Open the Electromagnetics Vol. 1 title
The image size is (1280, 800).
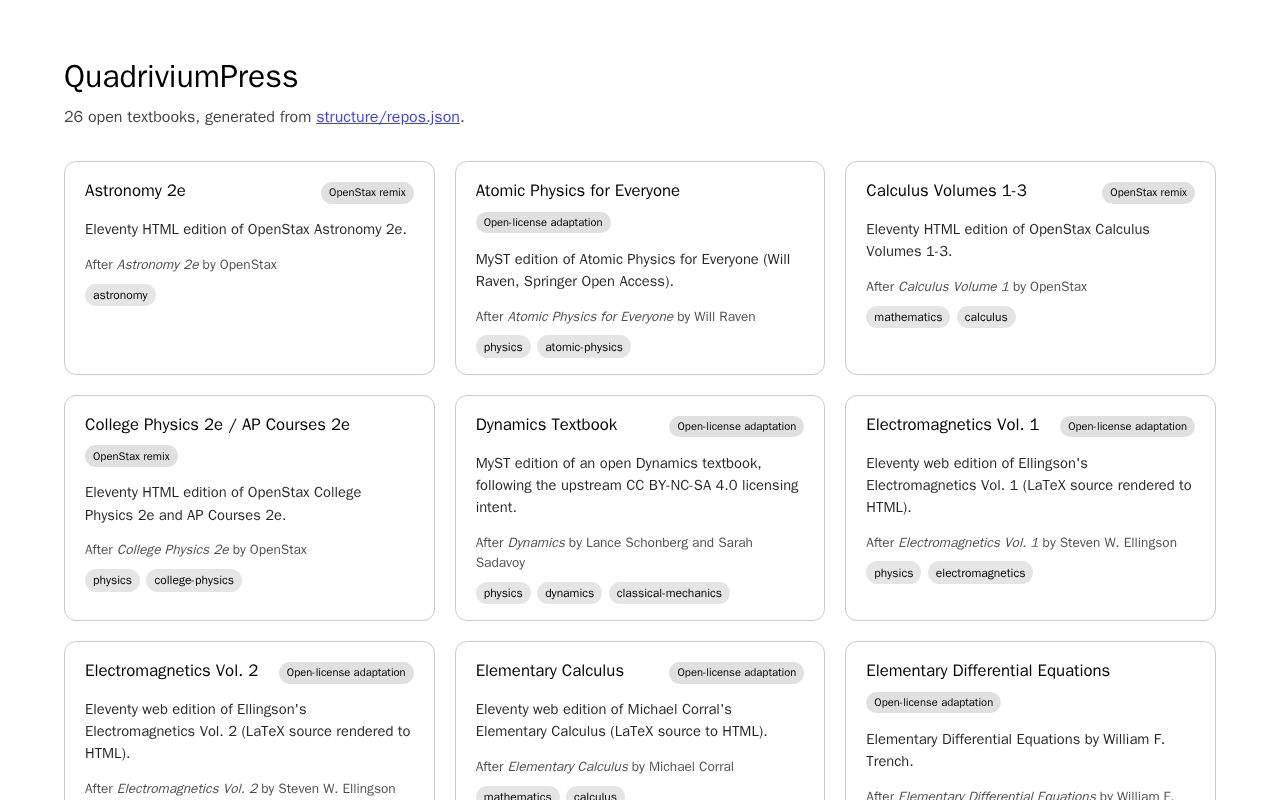point(953,425)
